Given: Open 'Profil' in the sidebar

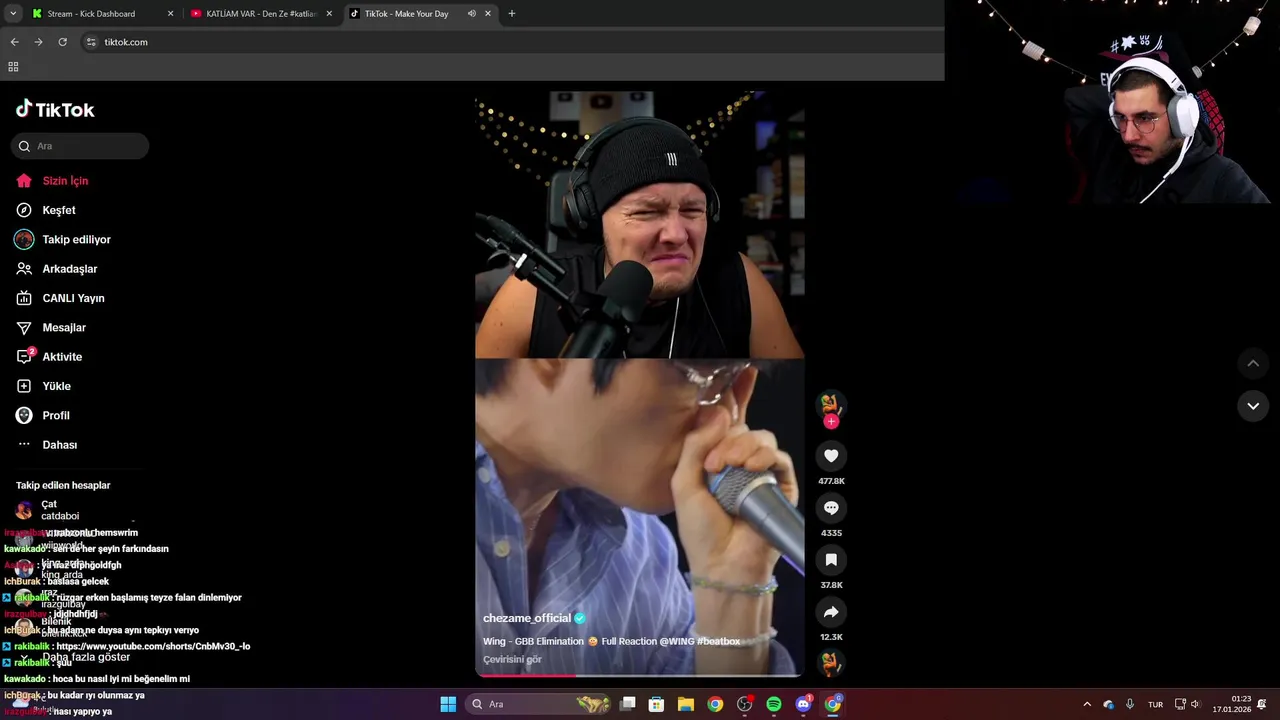Looking at the screenshot, I should tap(55, 416).
